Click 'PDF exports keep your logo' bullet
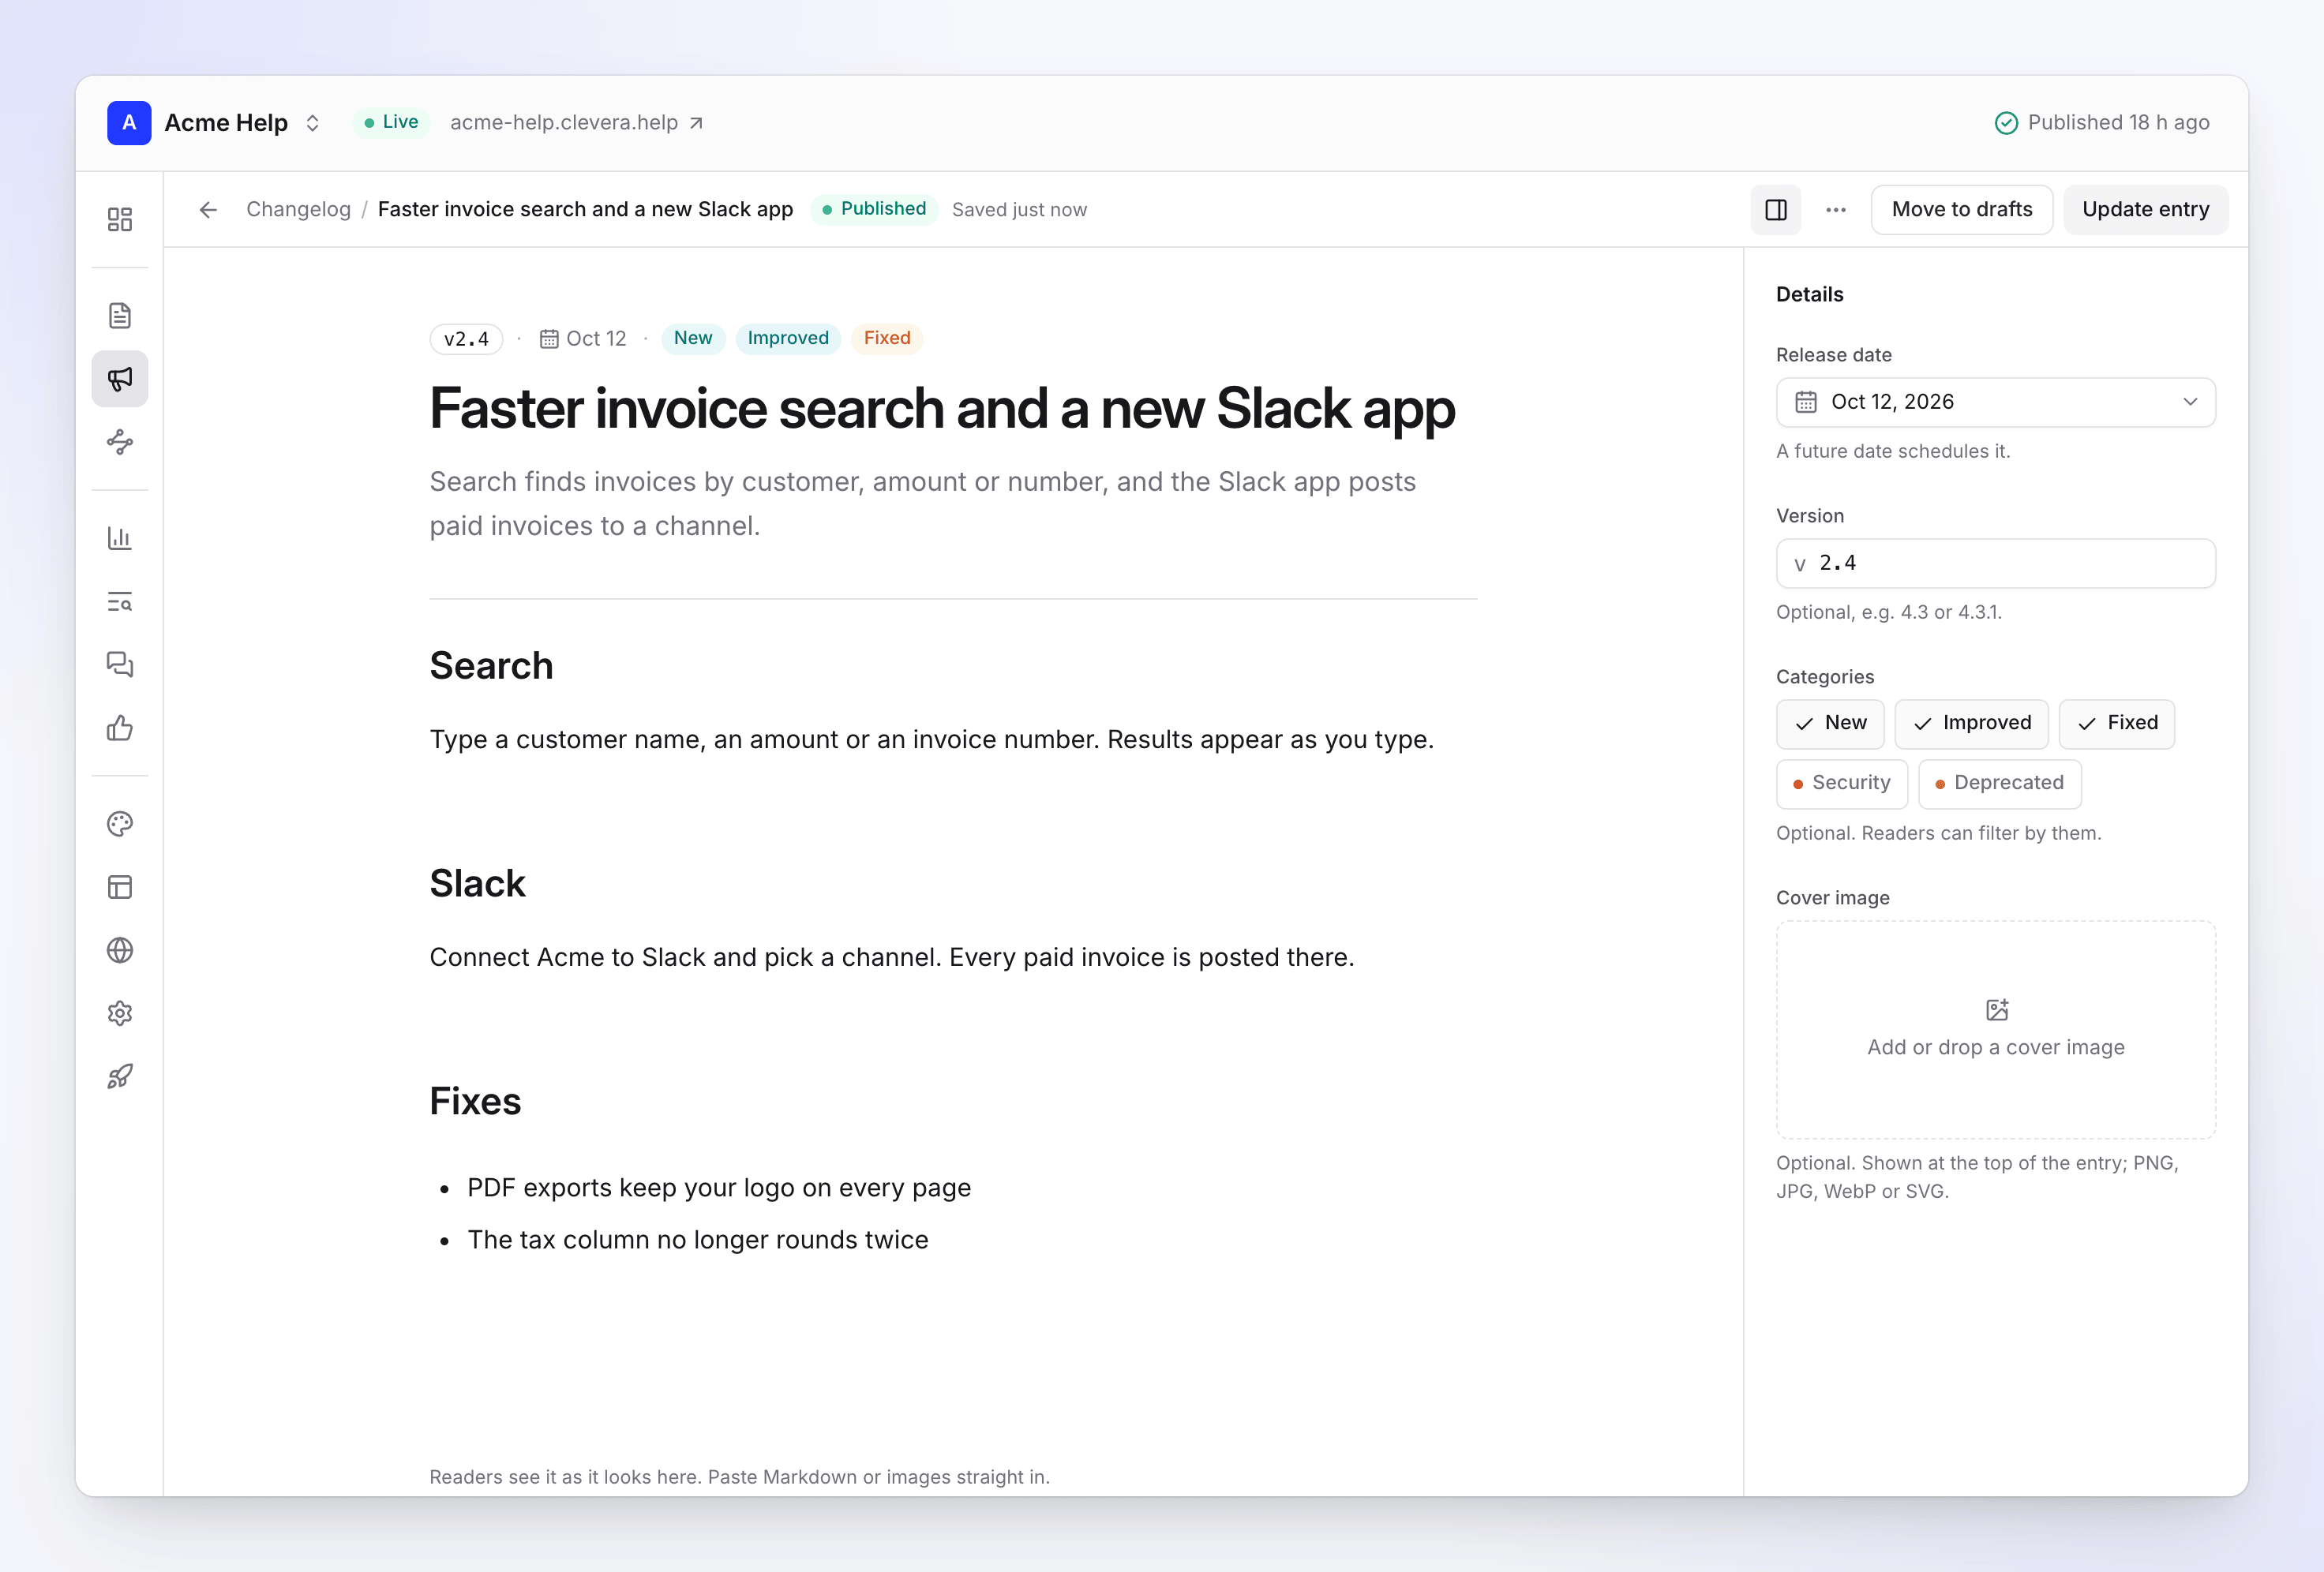The width and height of the screenshot is (2324, 1572). 719,1188
